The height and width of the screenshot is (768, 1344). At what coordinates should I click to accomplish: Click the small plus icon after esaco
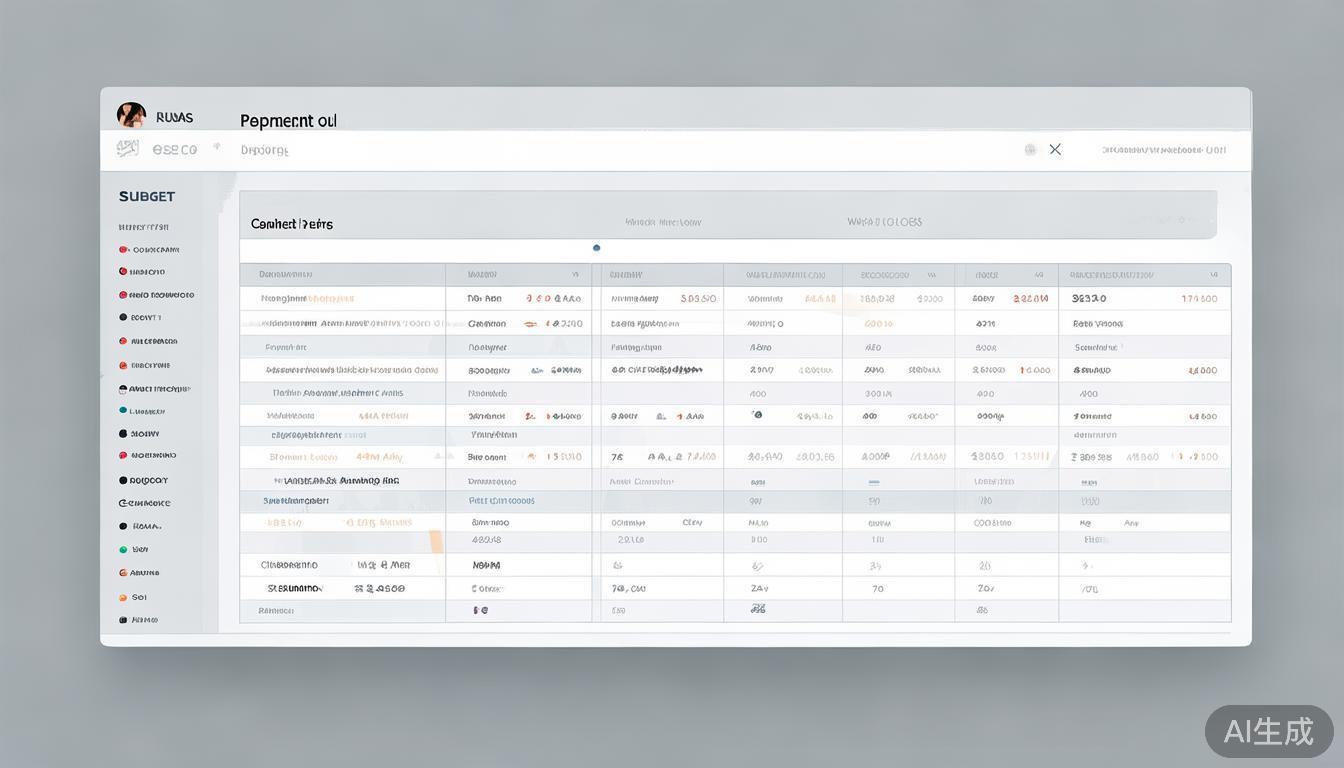216,147
